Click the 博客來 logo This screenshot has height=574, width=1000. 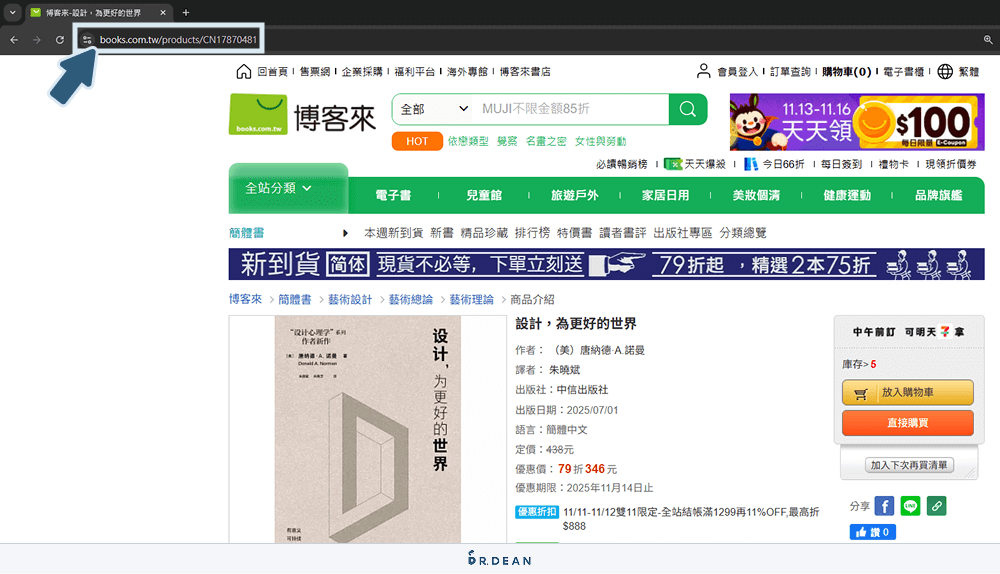tap(302, 115)
